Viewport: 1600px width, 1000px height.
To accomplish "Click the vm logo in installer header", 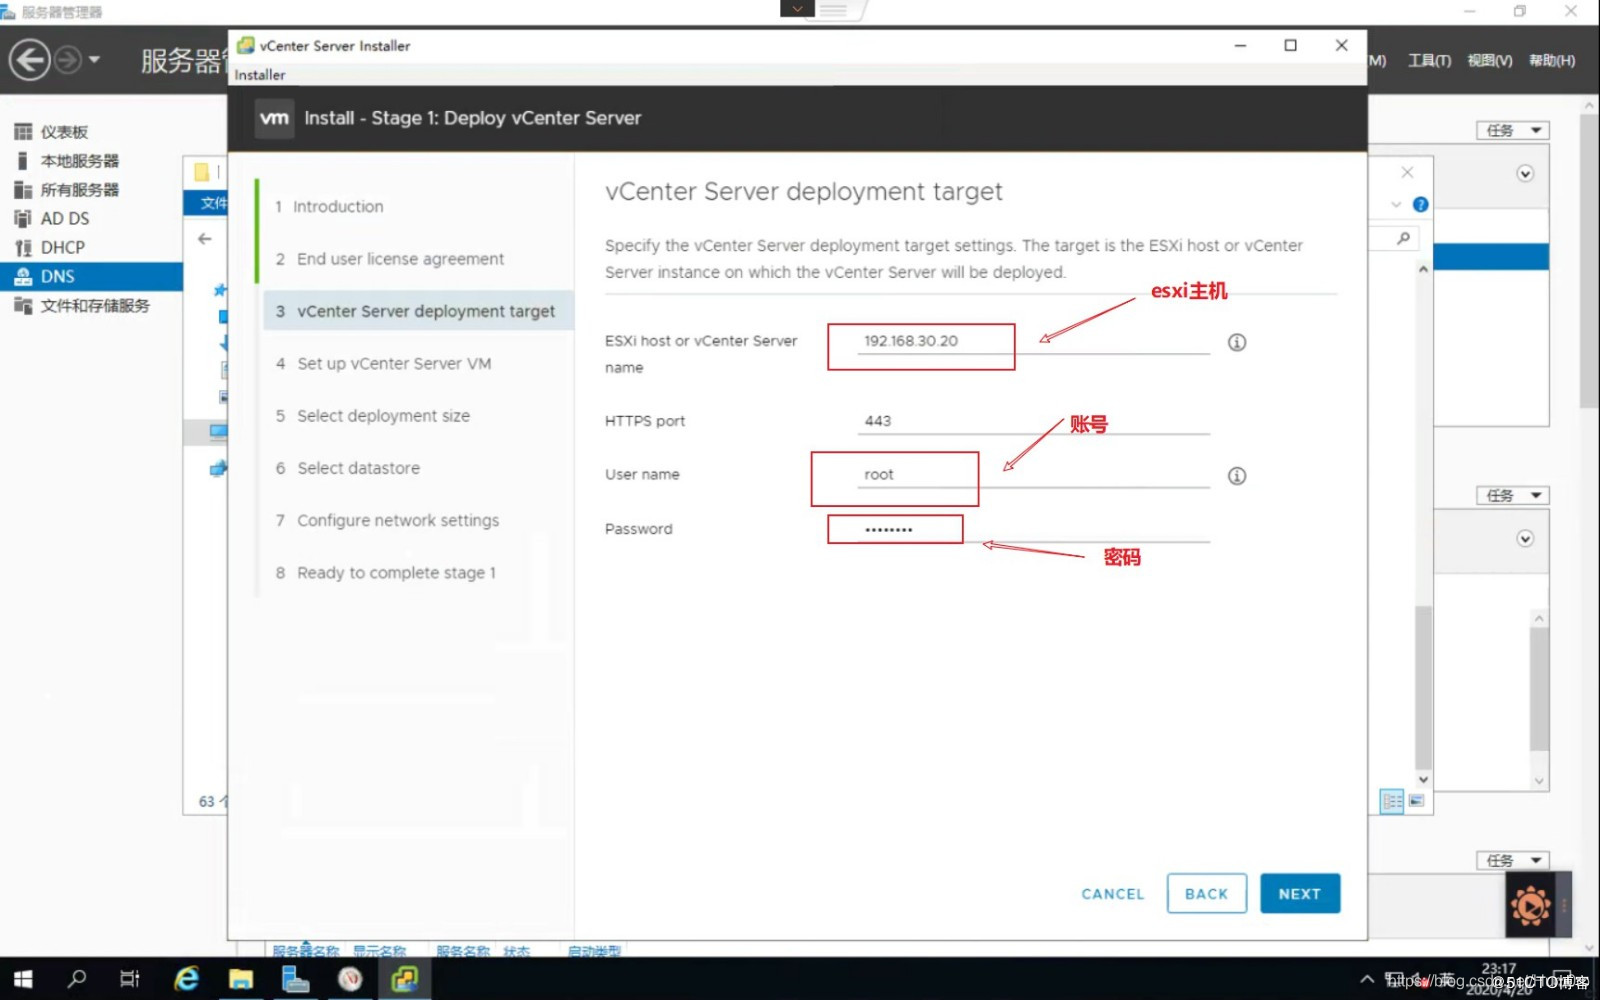I will (x=274, y=118).
